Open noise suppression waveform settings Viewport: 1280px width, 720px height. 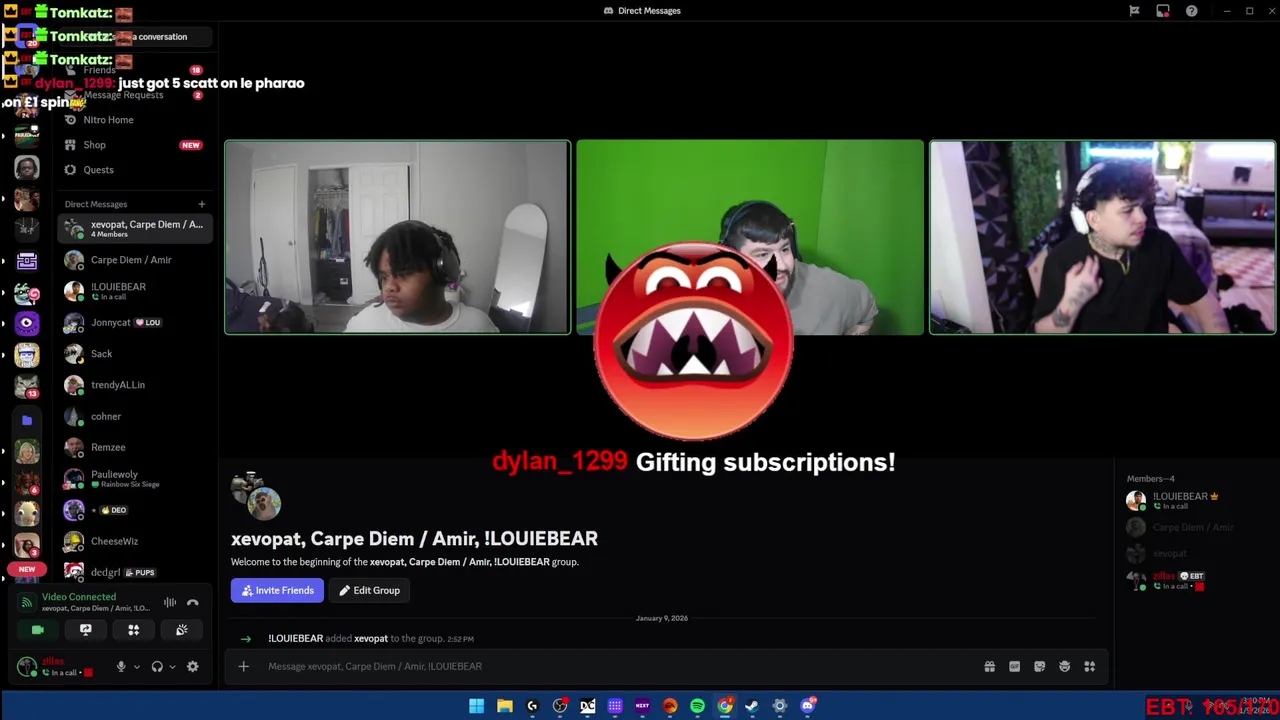(170, 602)
